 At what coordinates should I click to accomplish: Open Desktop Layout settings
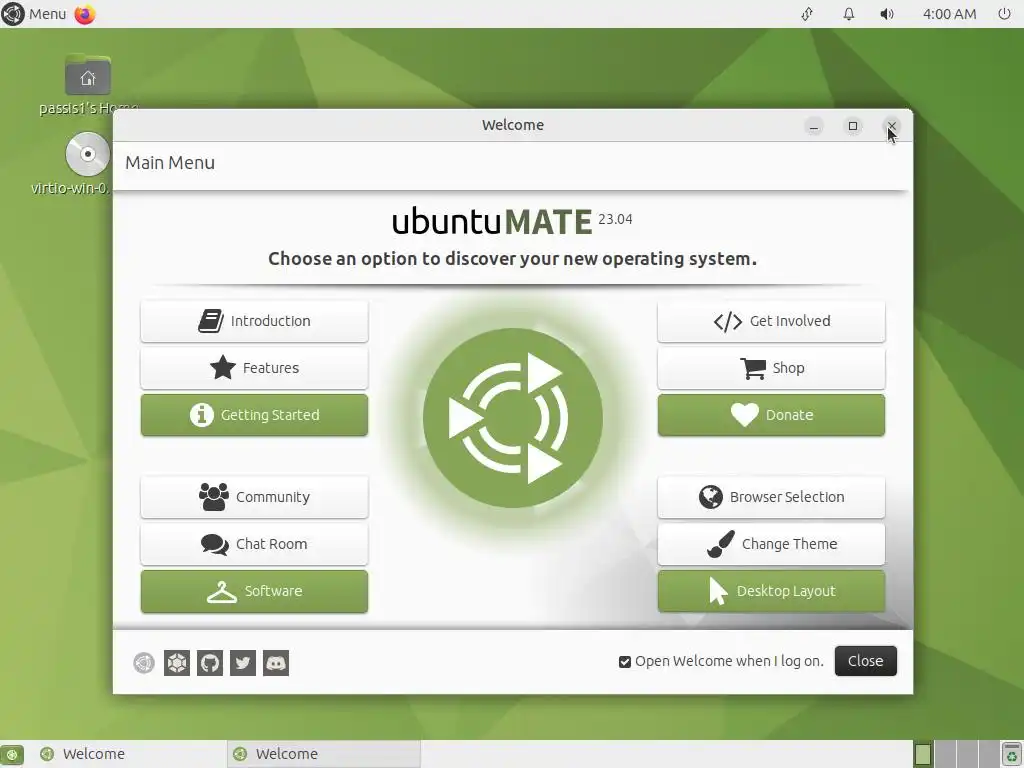point(771,592)
